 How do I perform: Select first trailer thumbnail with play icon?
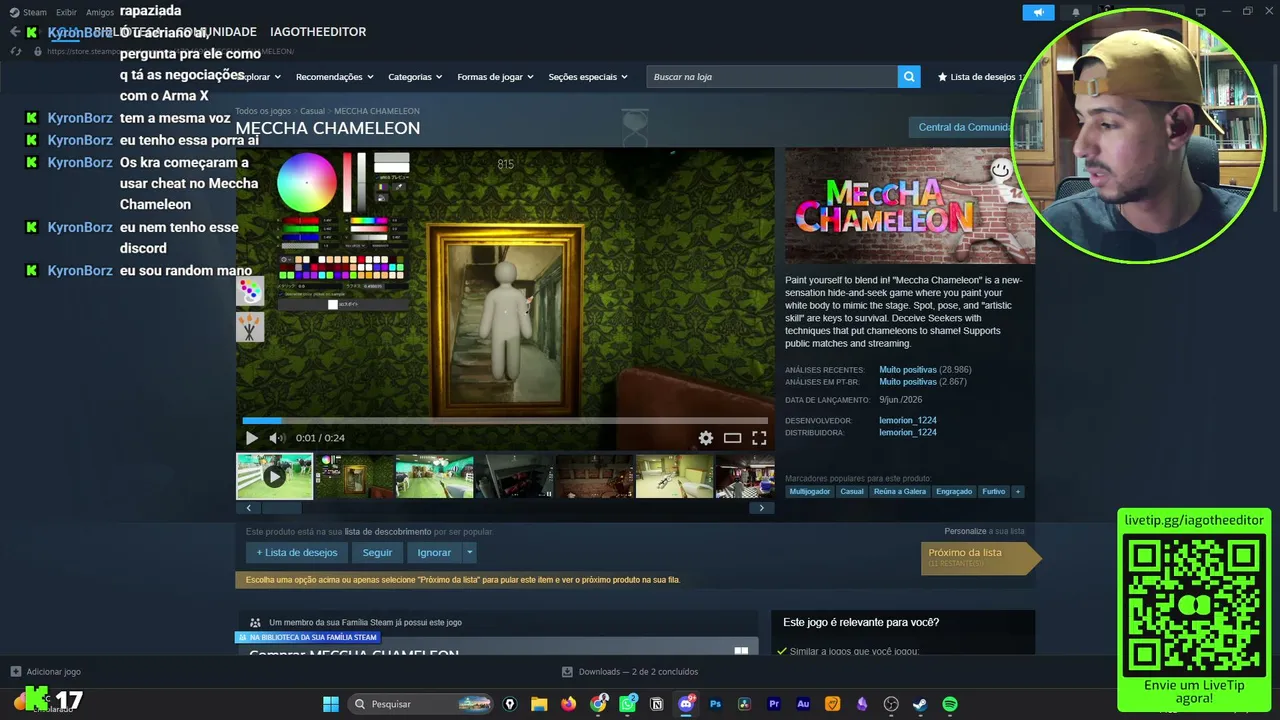pos(274,477)
